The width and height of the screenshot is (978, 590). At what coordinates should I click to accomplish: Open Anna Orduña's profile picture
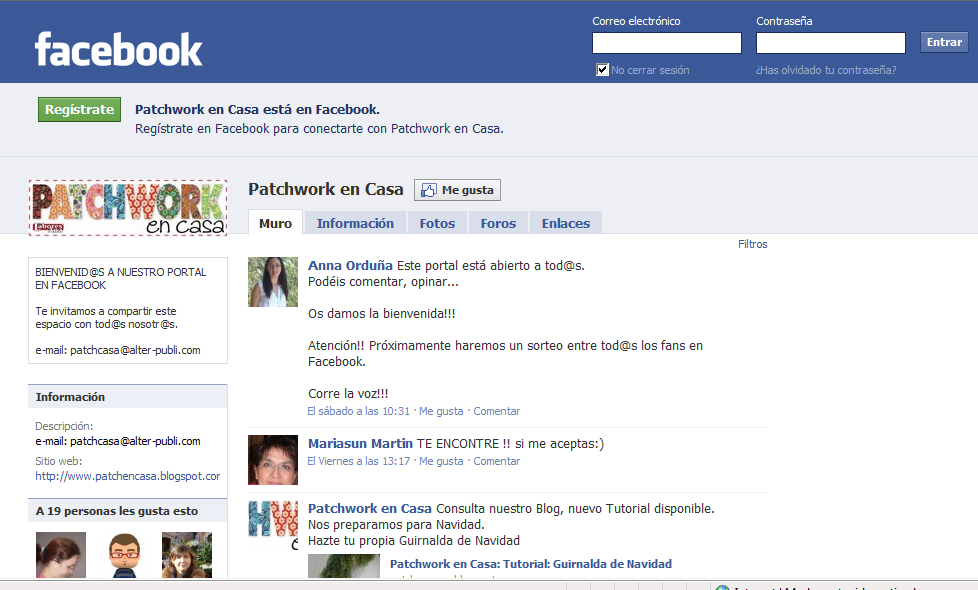pyautogui.click(x=273, y=282)
